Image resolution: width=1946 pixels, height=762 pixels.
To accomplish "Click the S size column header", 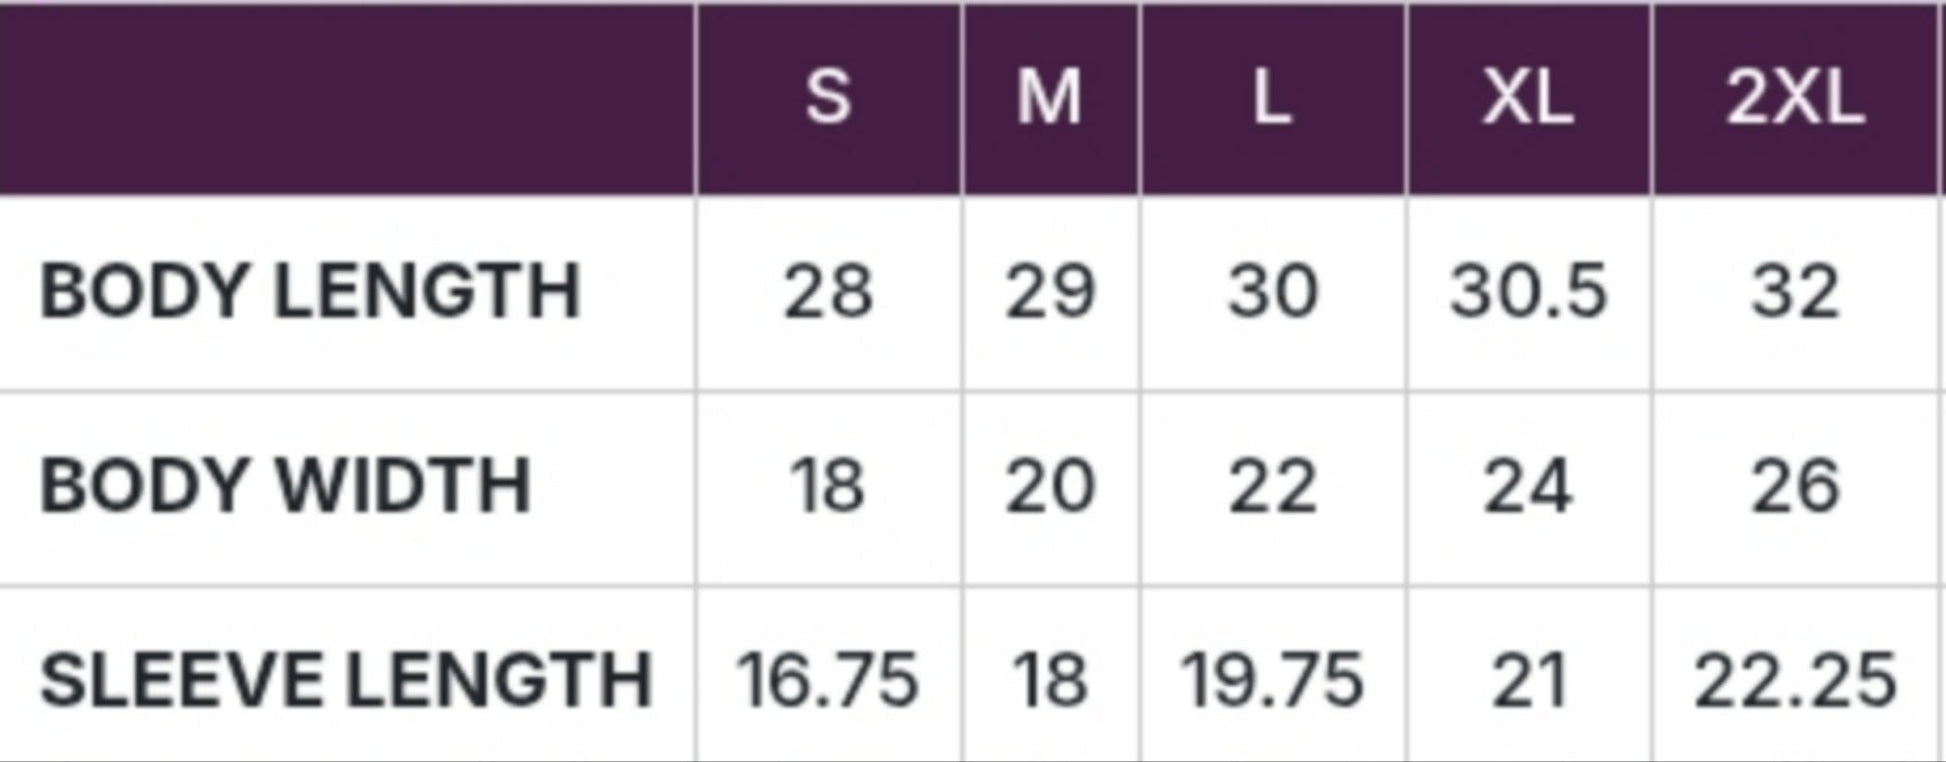I will point(828,97).
